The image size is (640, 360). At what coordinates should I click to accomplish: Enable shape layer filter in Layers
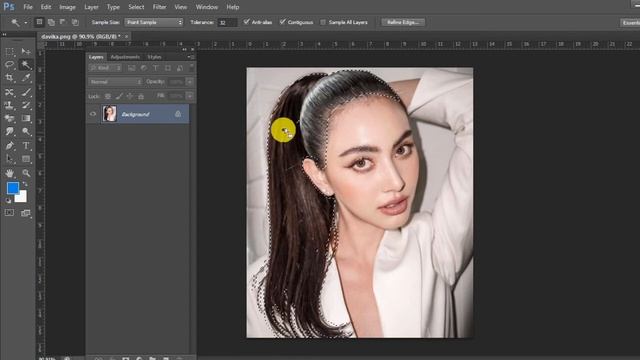[x=168, y=68]
